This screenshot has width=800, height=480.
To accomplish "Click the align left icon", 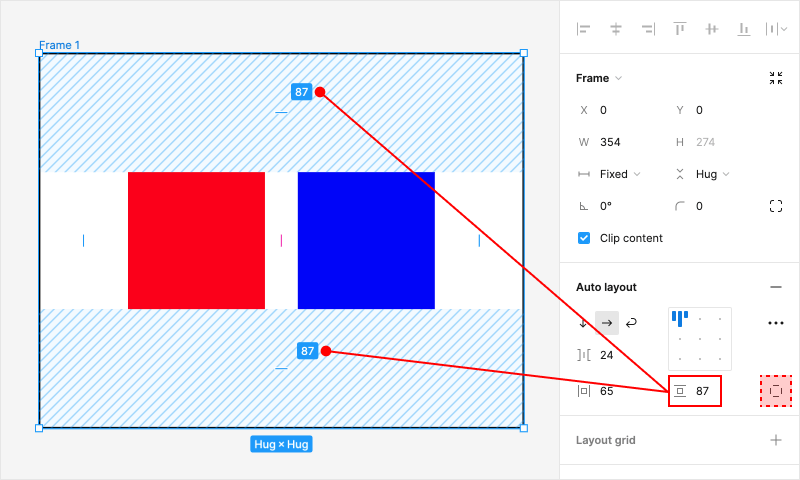I will tap(584, 29).
